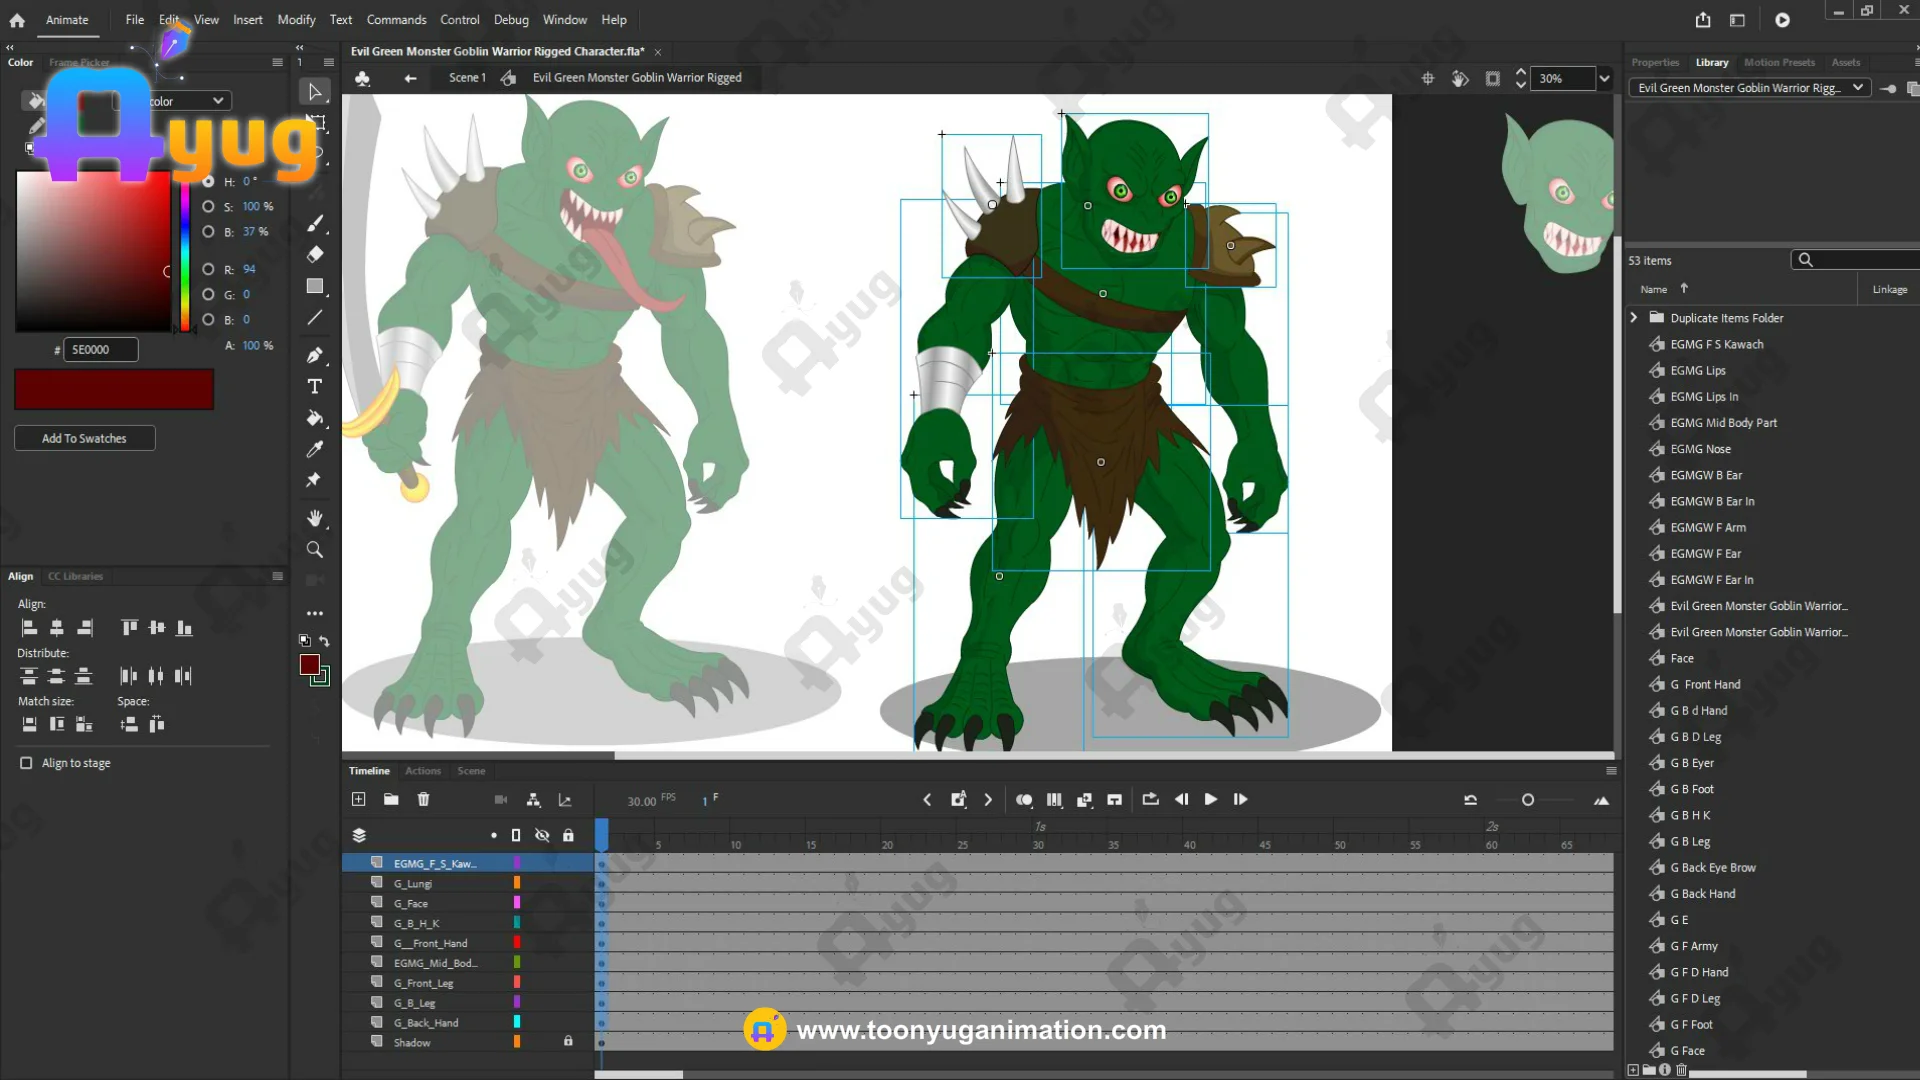Image resolution: width=1920 pixels, height=1080 pixels.
Task: Open the library document selector dropdown
Action: [1857, 88]
